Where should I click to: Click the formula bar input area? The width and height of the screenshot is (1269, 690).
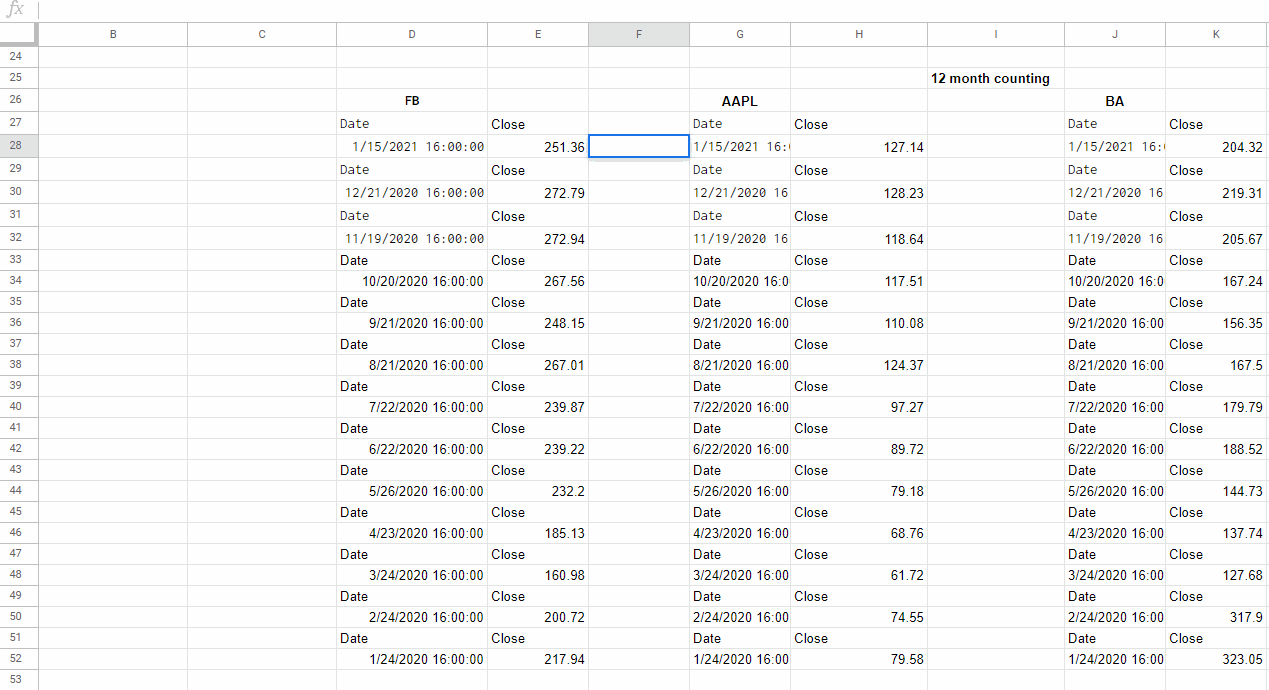tap(654, 10)
